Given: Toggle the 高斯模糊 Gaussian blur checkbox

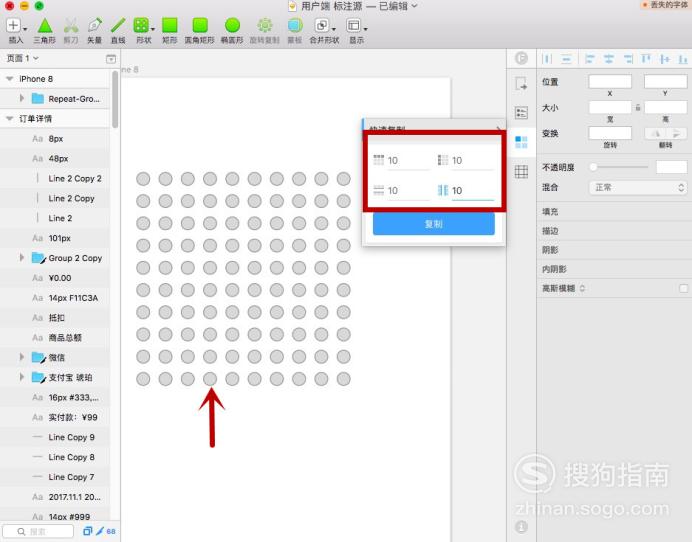Looking at the screenshot, I should (x=683, y=288).
